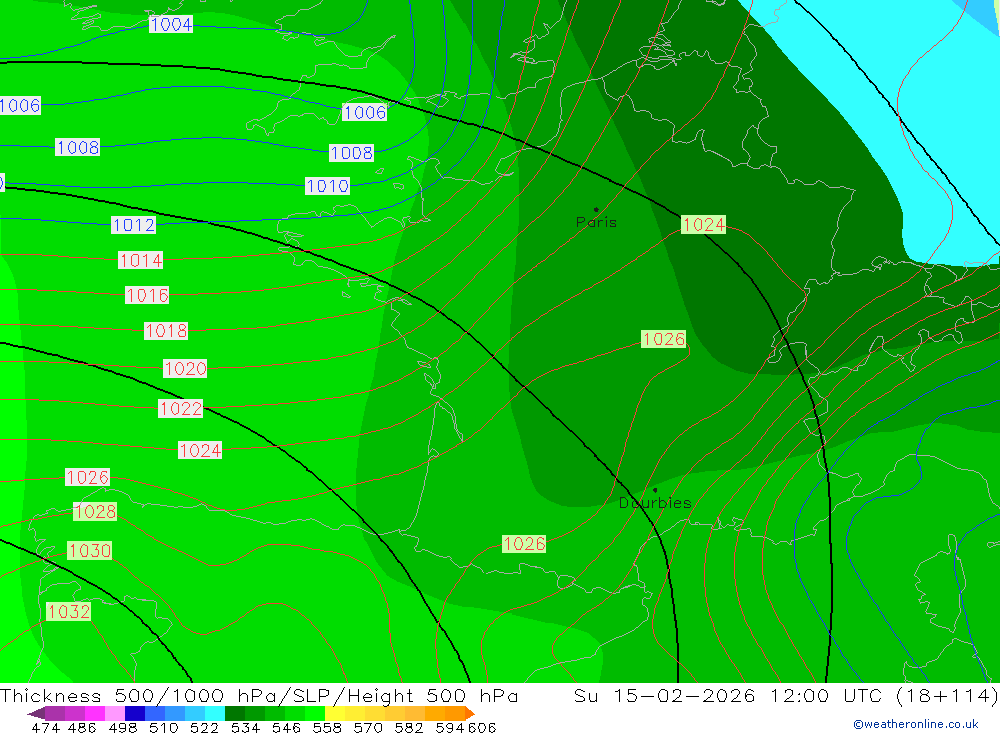Click the darkest green legend swatch
This screenshot has height=733, width=1000.
(x=235, y=713)
